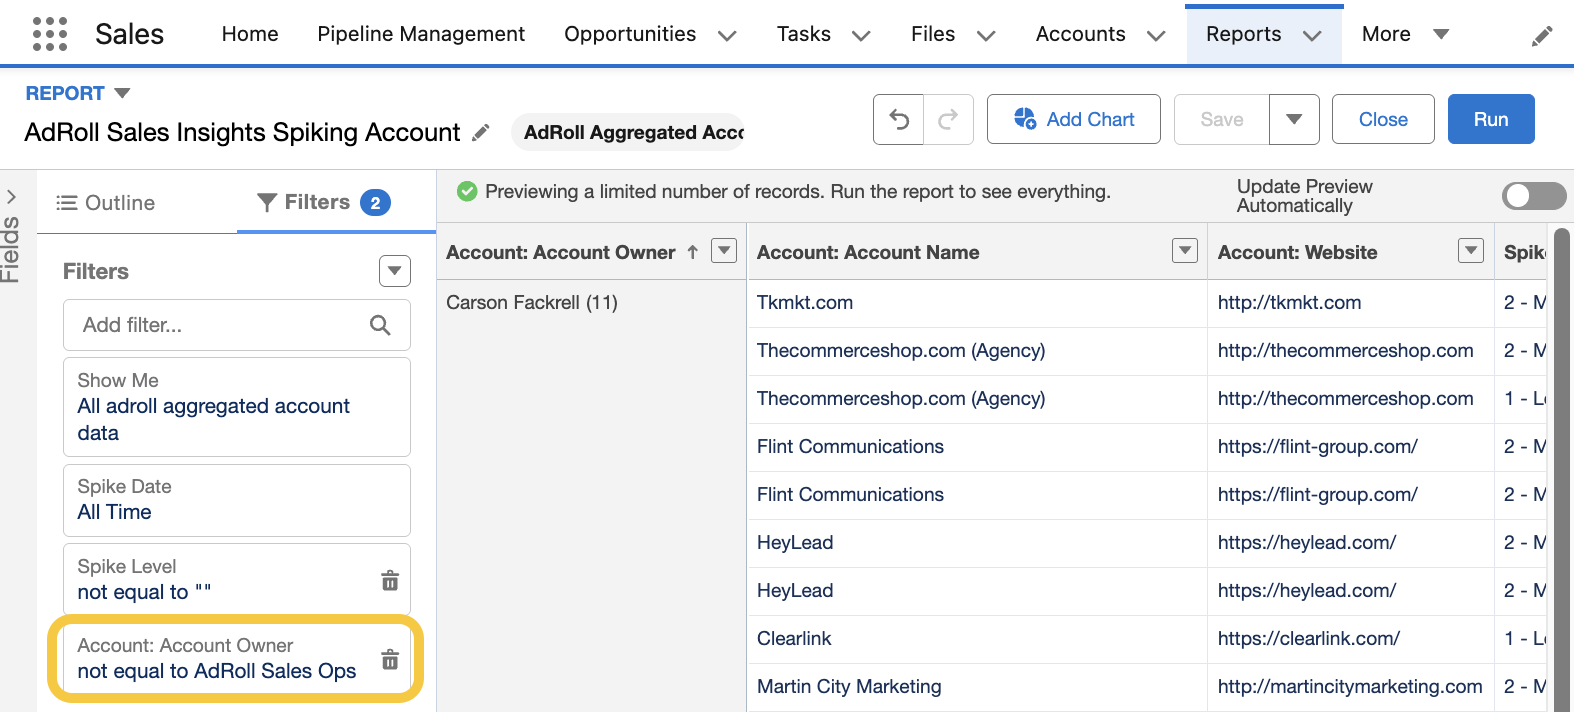Image resolution: width=1574 pixels, height=712 pixels.
Task: Open the App Launcher dots grid
Action: (50, 34)
